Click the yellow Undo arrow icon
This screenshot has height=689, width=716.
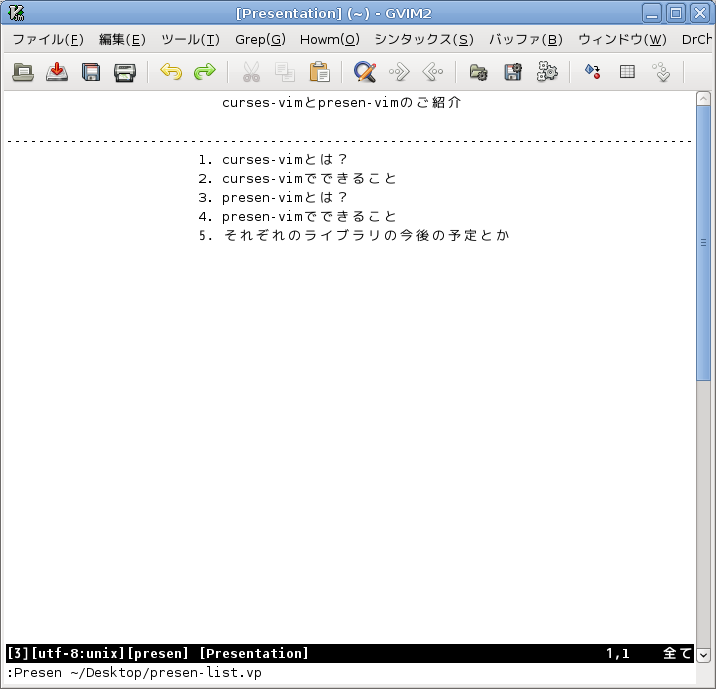click(x=171, y=72)
